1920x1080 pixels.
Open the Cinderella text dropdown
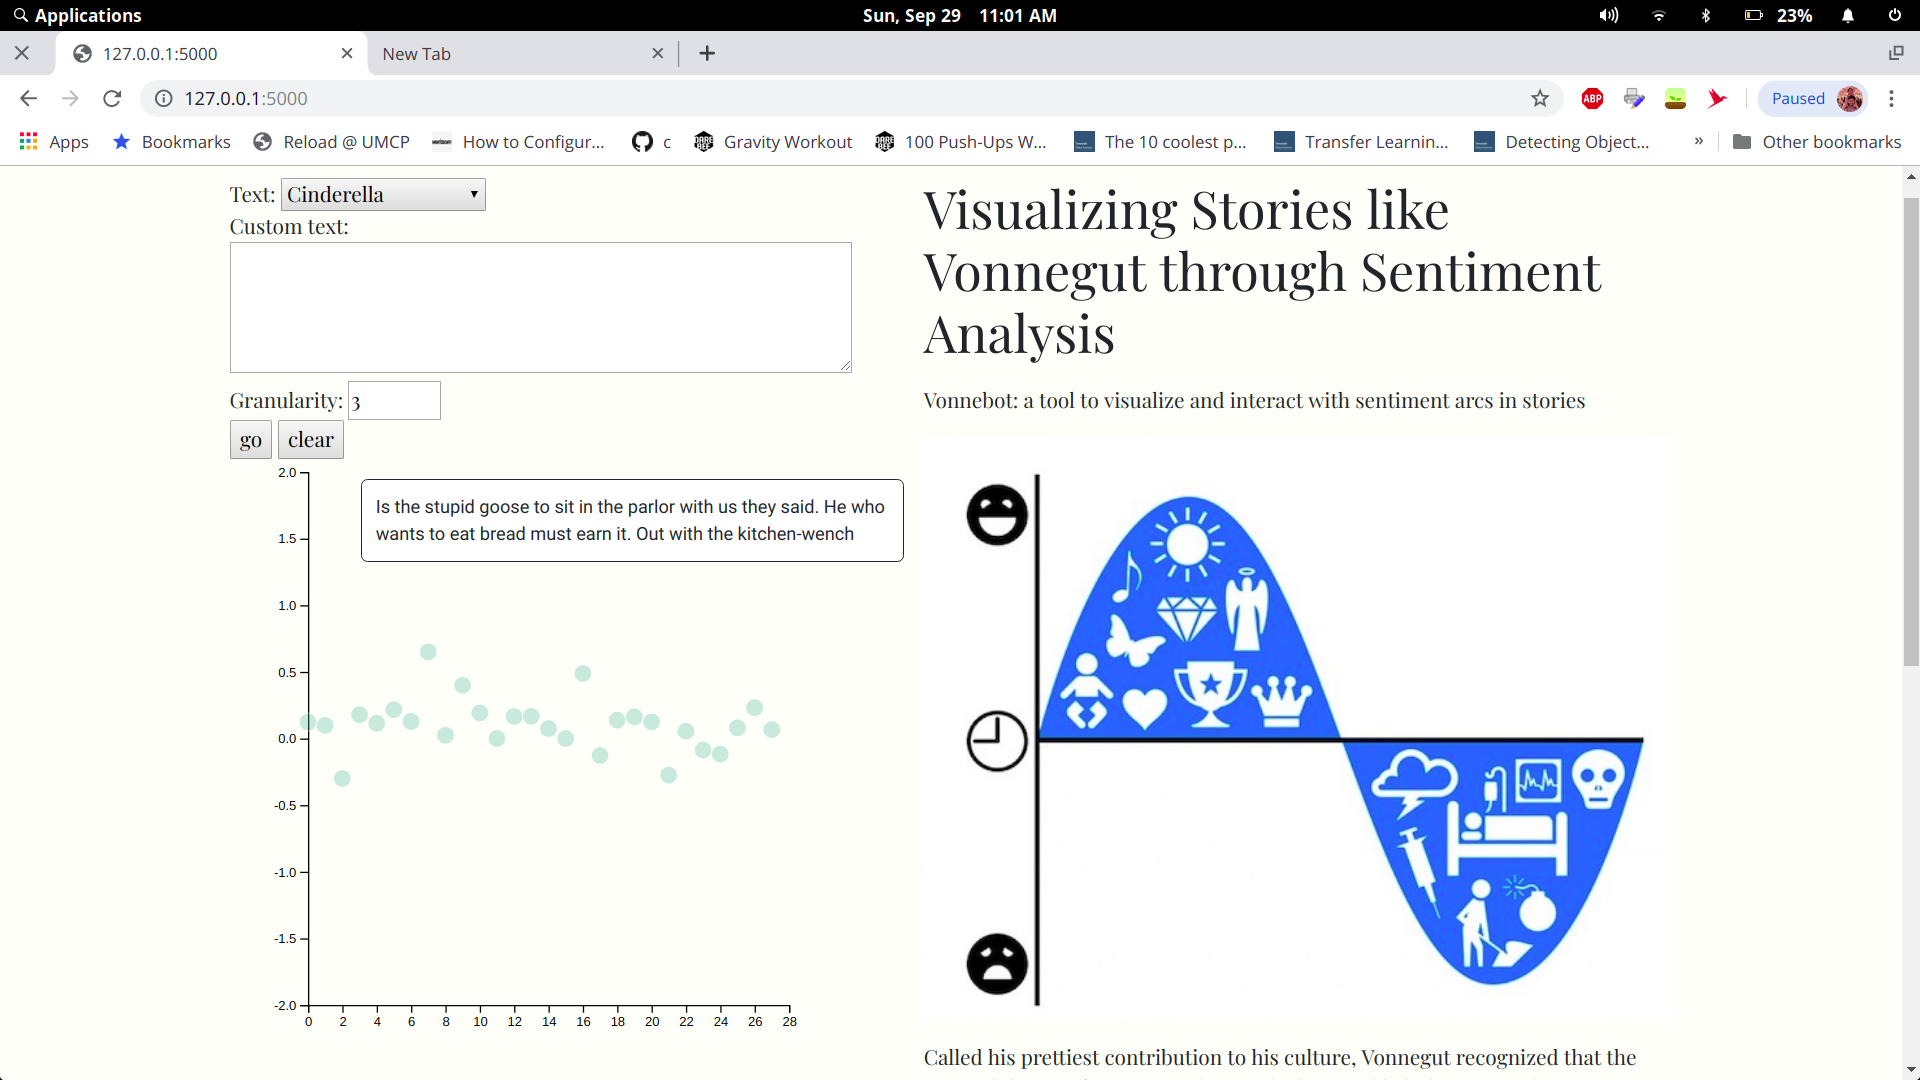point(383,194)
